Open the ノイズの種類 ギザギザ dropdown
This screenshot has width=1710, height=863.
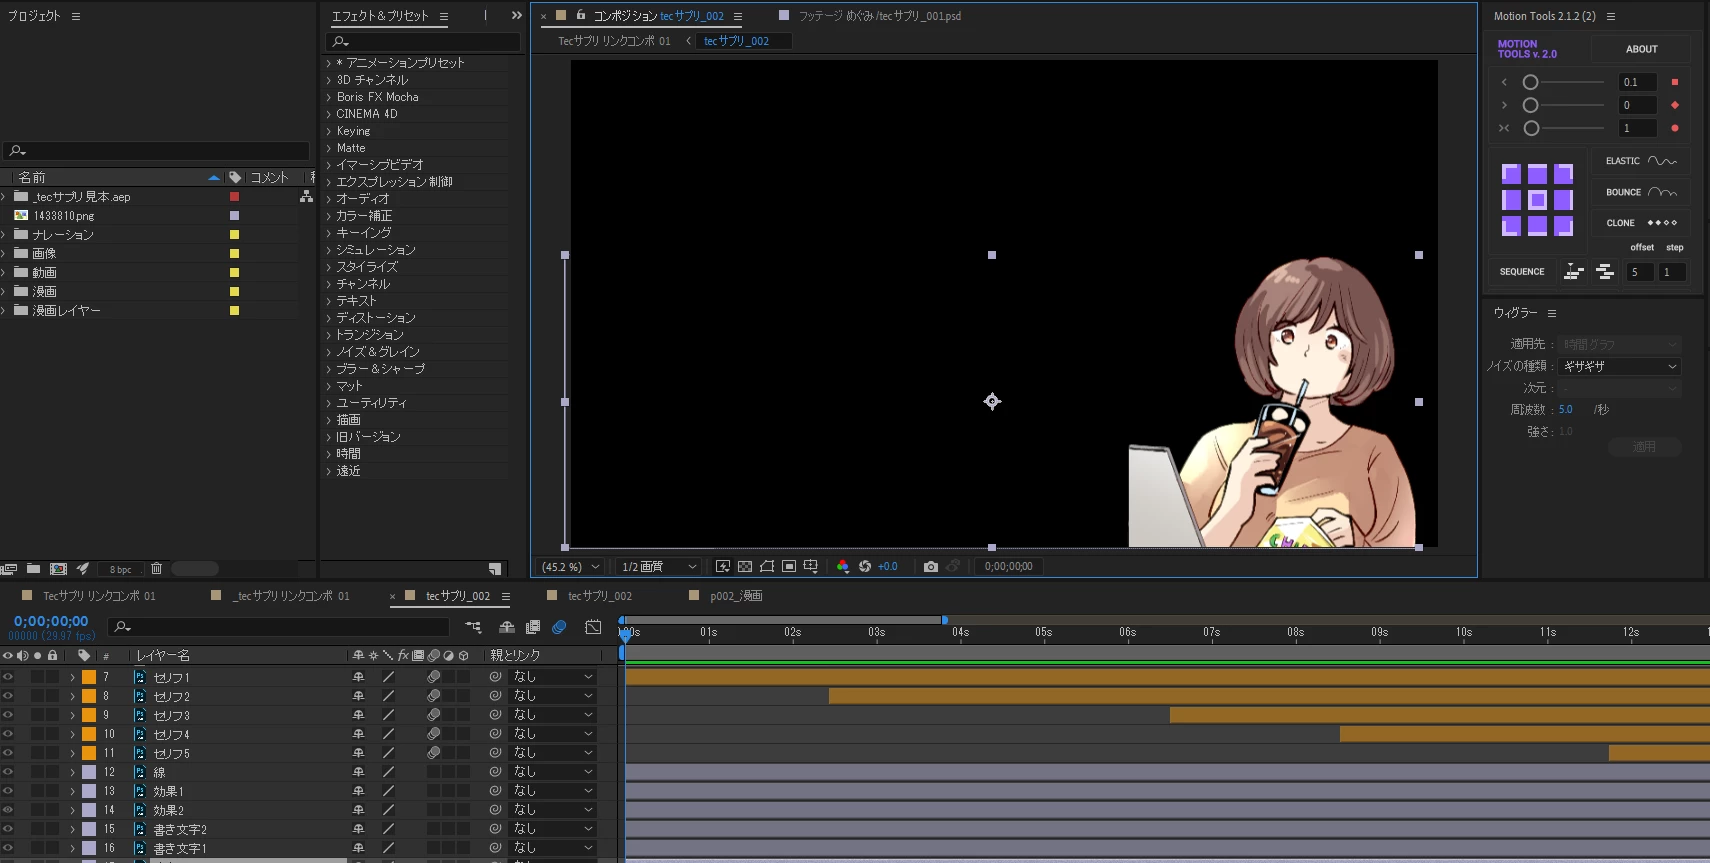click(1619, 366)
